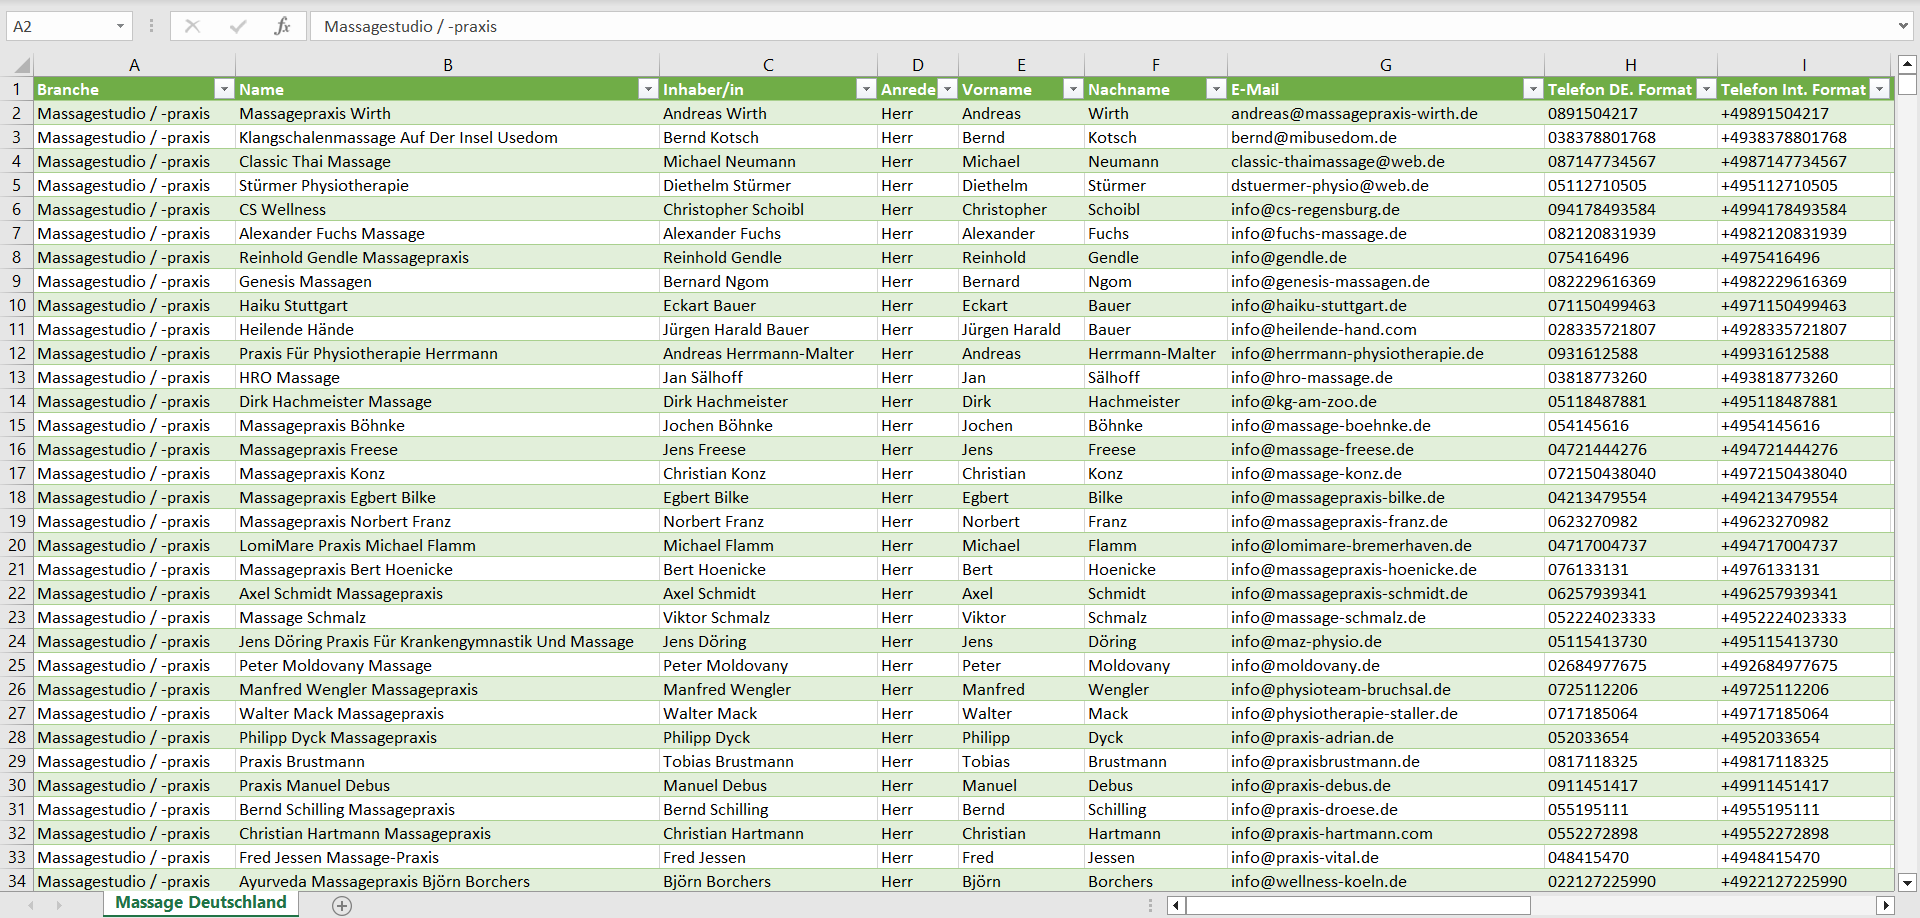
Task: Open the Inhaber/in filter dropdown
Action: point(866,89)
